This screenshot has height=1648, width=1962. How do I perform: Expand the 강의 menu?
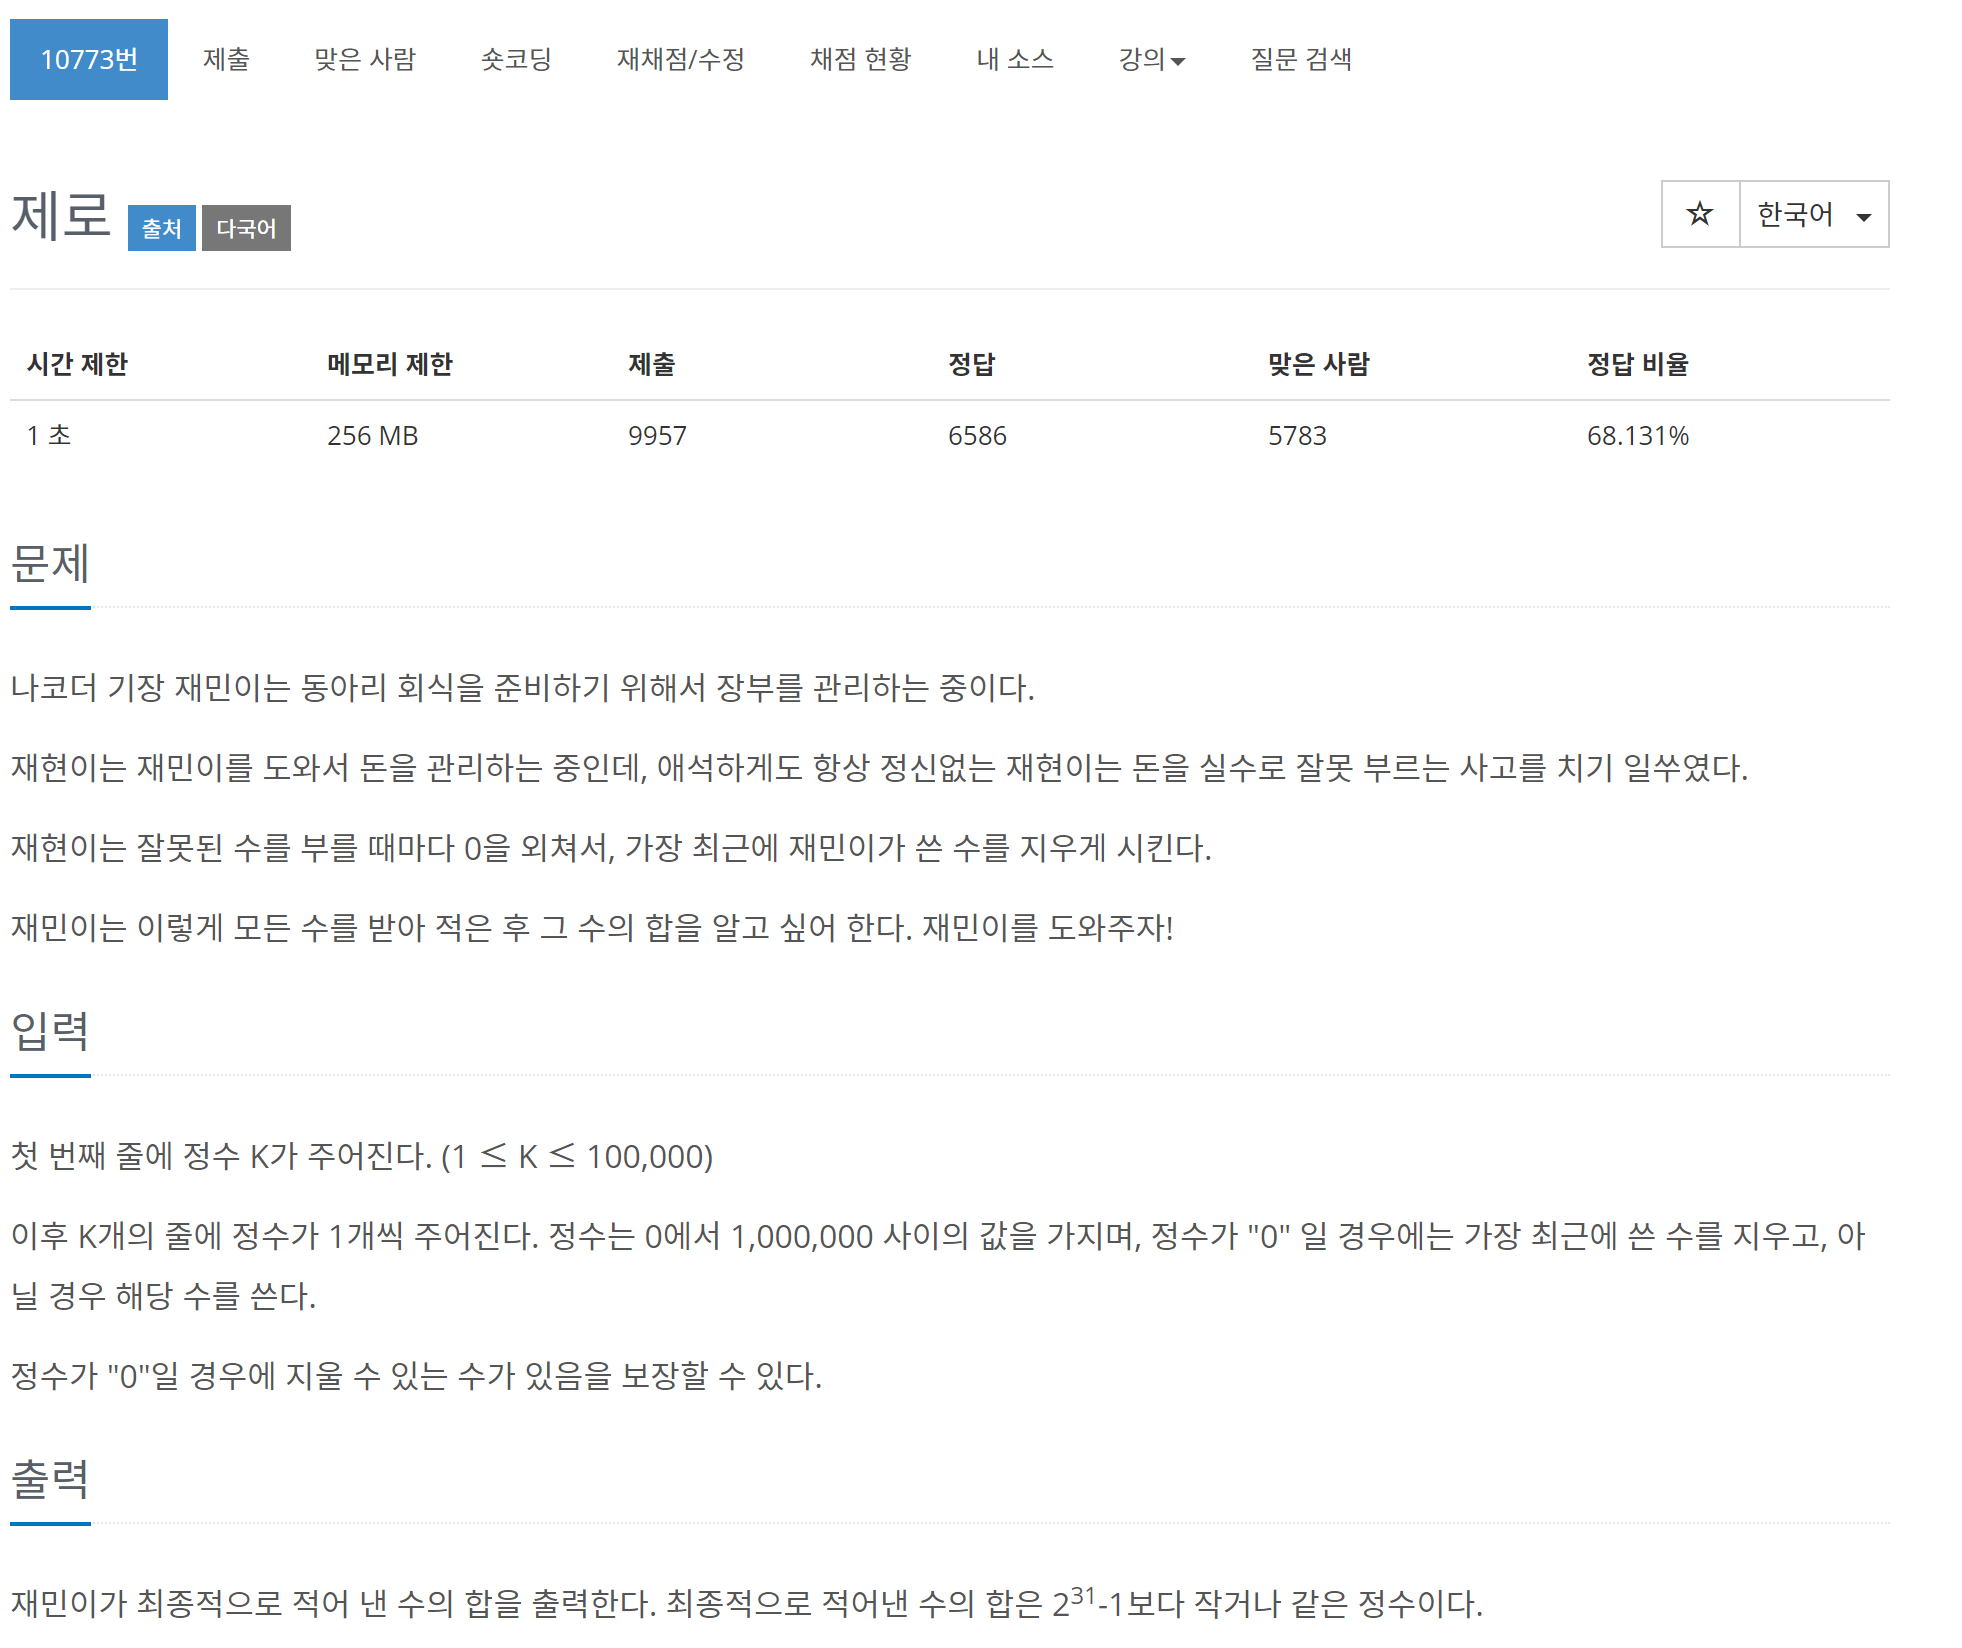(1150, 59)
